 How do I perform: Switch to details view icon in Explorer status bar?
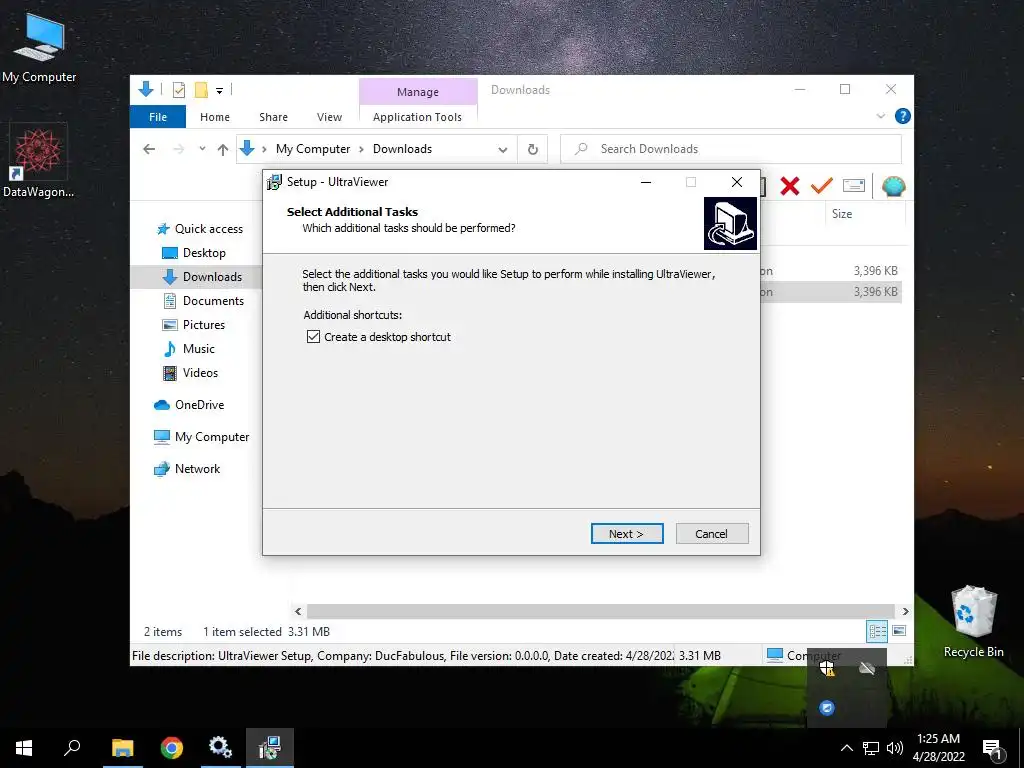(877, 631)
